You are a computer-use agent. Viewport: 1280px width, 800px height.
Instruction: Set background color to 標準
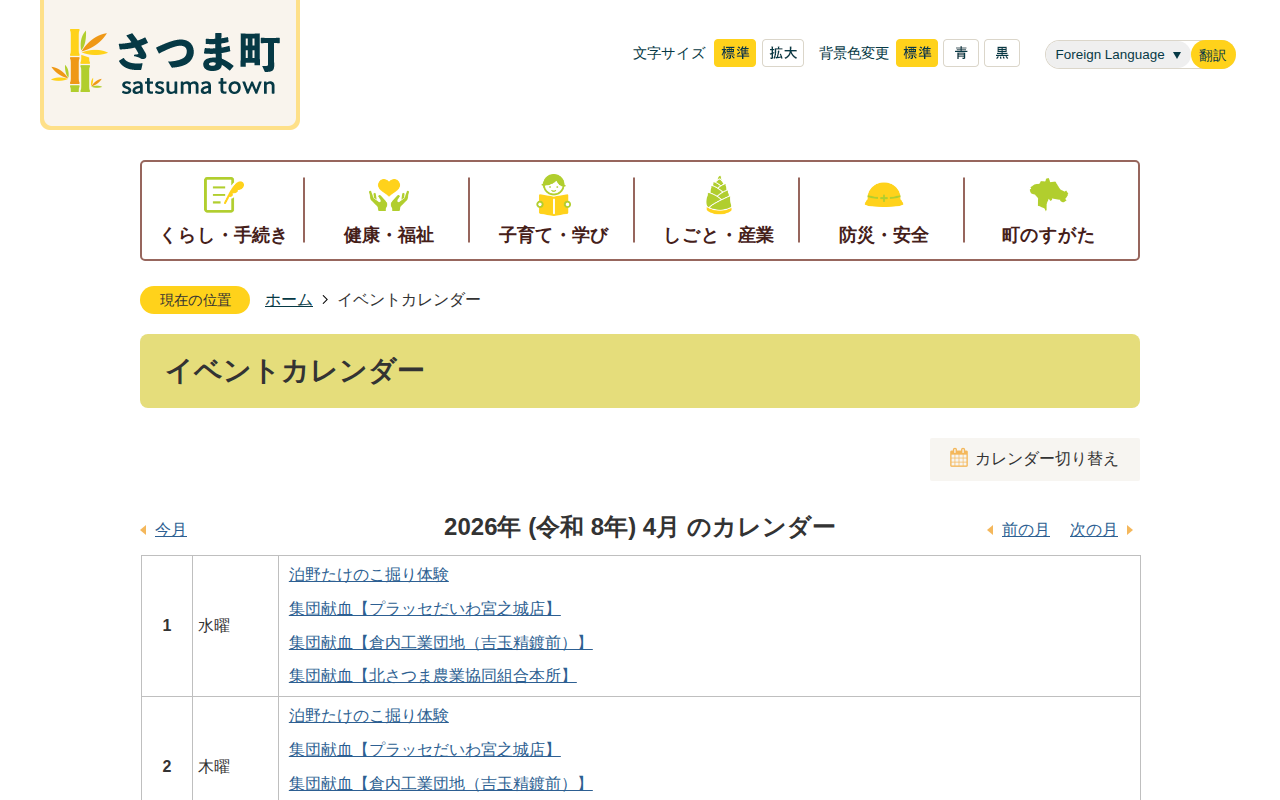pos(917,53)
